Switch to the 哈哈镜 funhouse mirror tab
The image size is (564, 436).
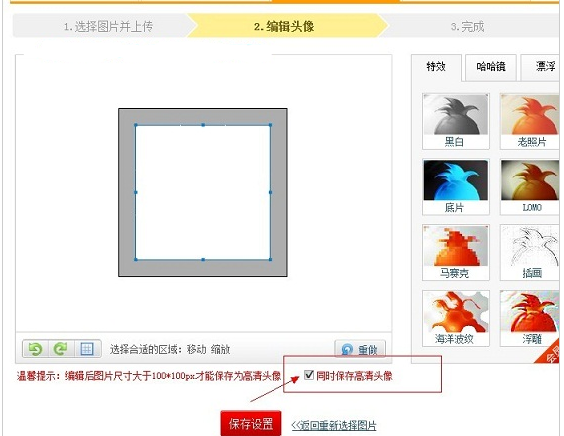(491, 67)
